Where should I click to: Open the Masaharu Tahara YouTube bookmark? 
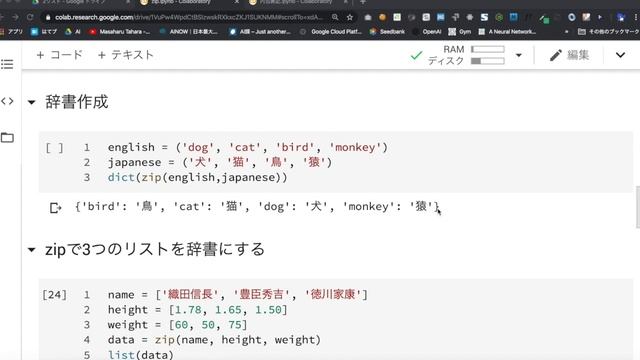click(x=120, y=31)
